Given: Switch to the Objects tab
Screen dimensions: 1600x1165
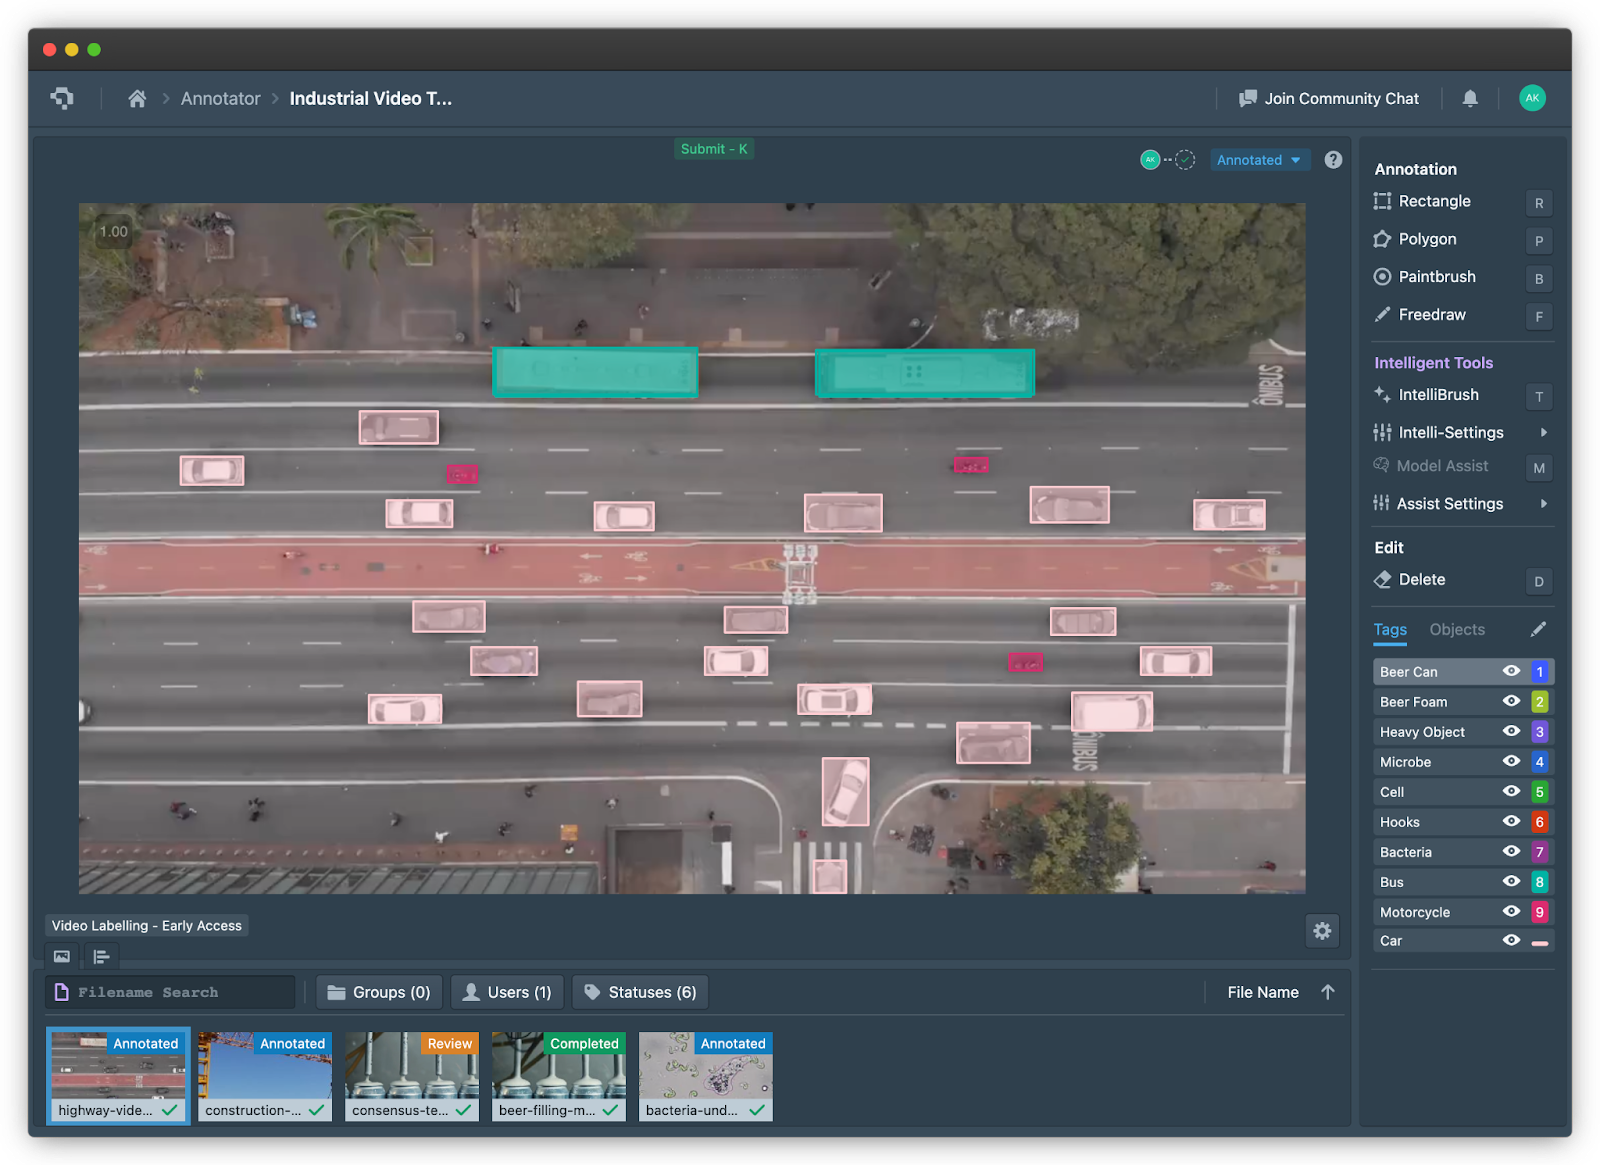Looking at the screenshot, I should (x=1456, y=629).
